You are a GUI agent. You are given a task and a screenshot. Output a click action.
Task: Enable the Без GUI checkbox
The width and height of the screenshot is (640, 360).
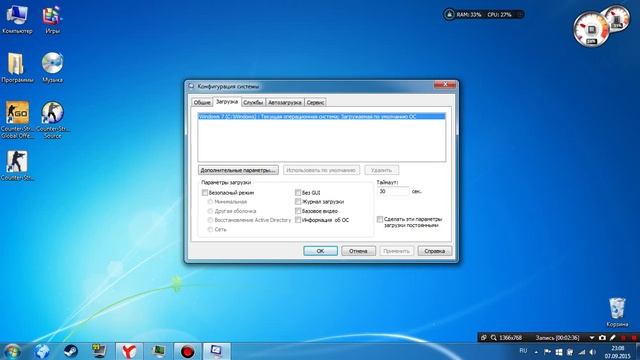298,192
